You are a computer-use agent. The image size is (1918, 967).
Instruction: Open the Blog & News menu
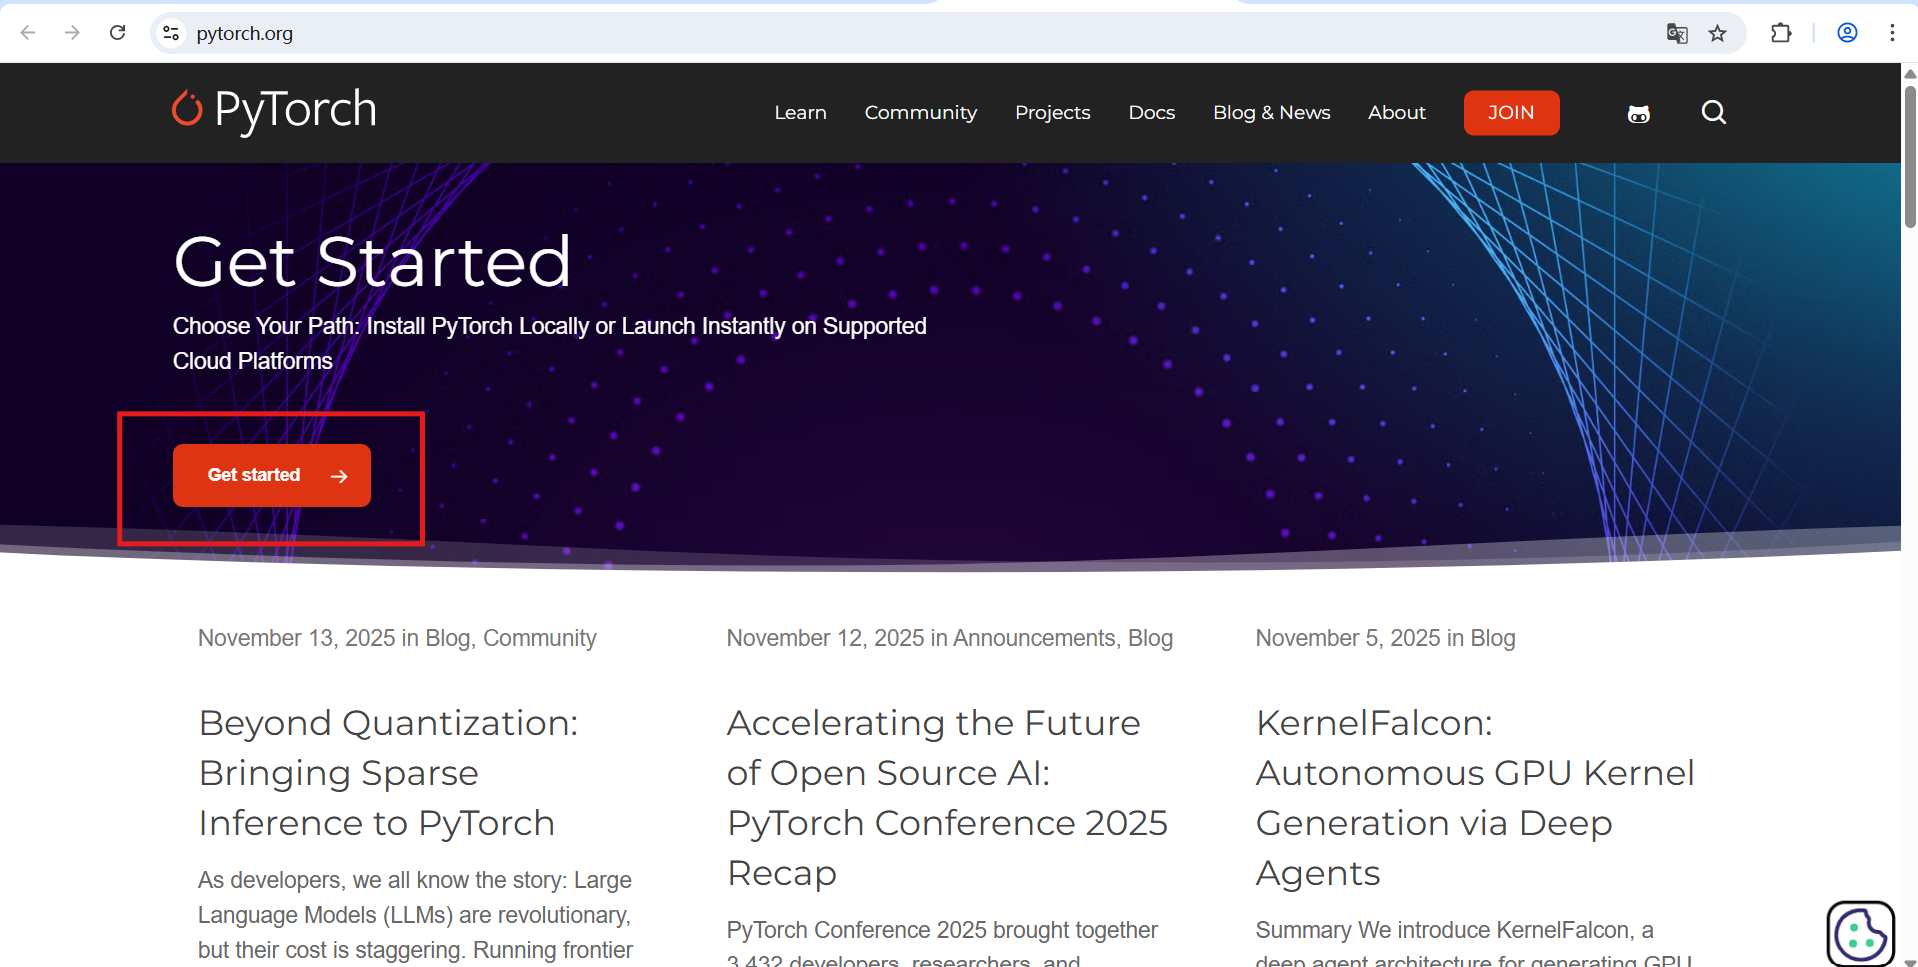click(x=1271, y=113)
